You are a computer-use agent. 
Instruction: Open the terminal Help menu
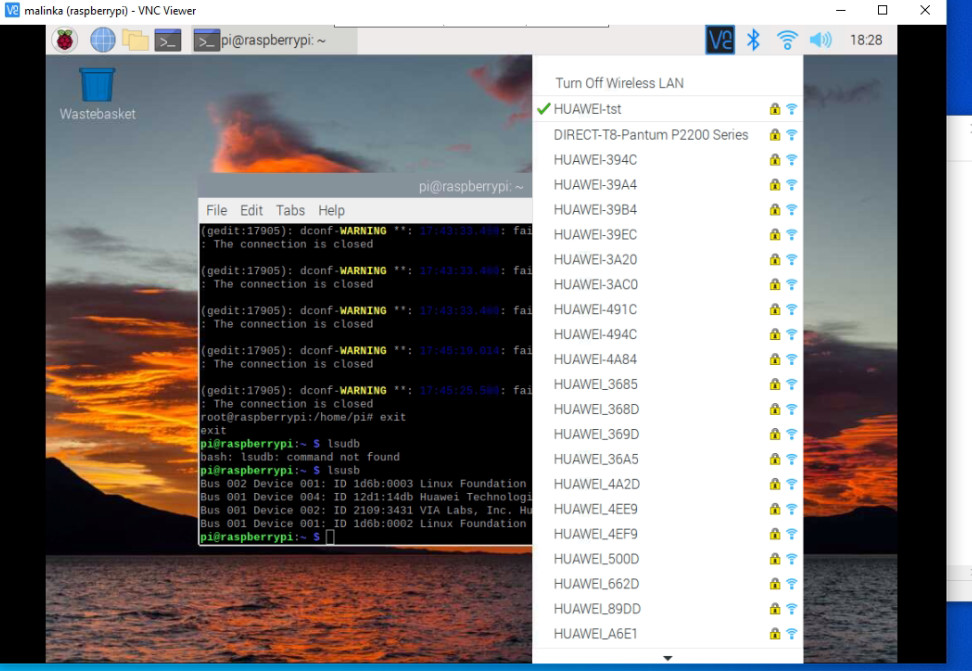pyautogui.click(x=331, y=210)
